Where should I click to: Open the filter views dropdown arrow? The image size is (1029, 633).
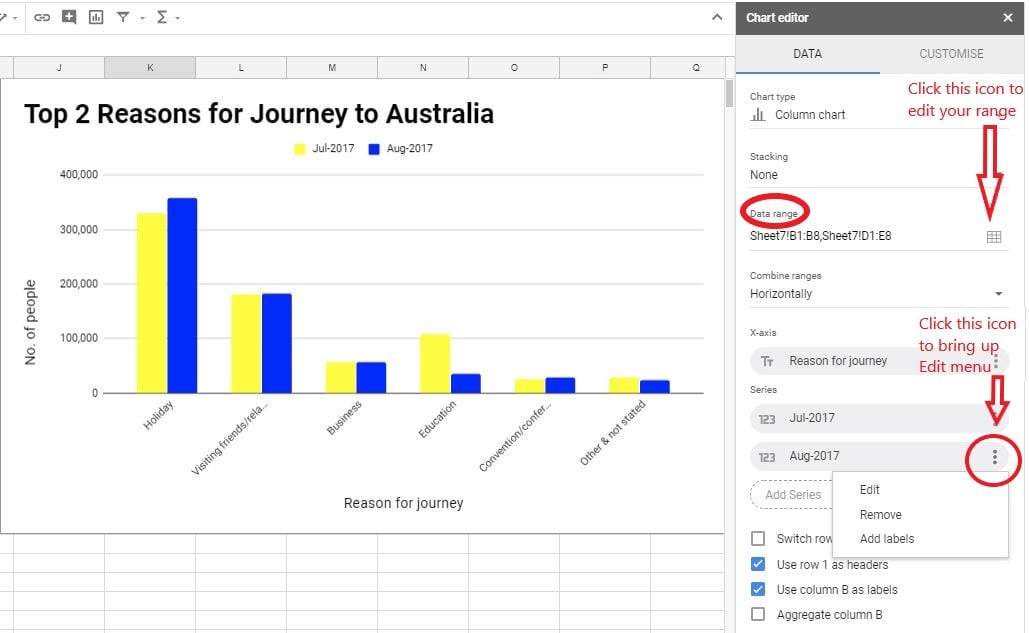pos(142,18)
